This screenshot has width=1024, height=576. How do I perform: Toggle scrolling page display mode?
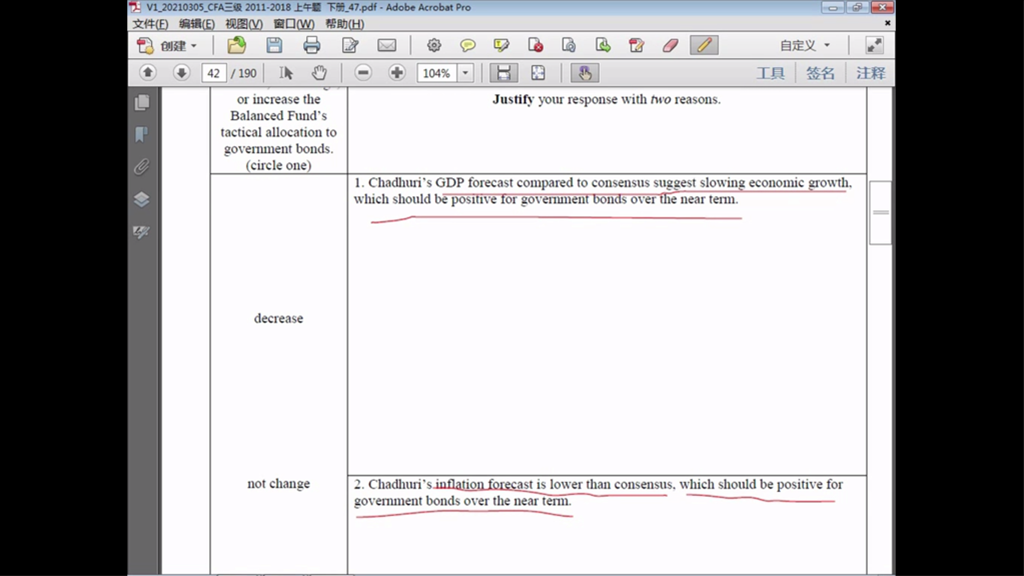[x=503, y=73]
